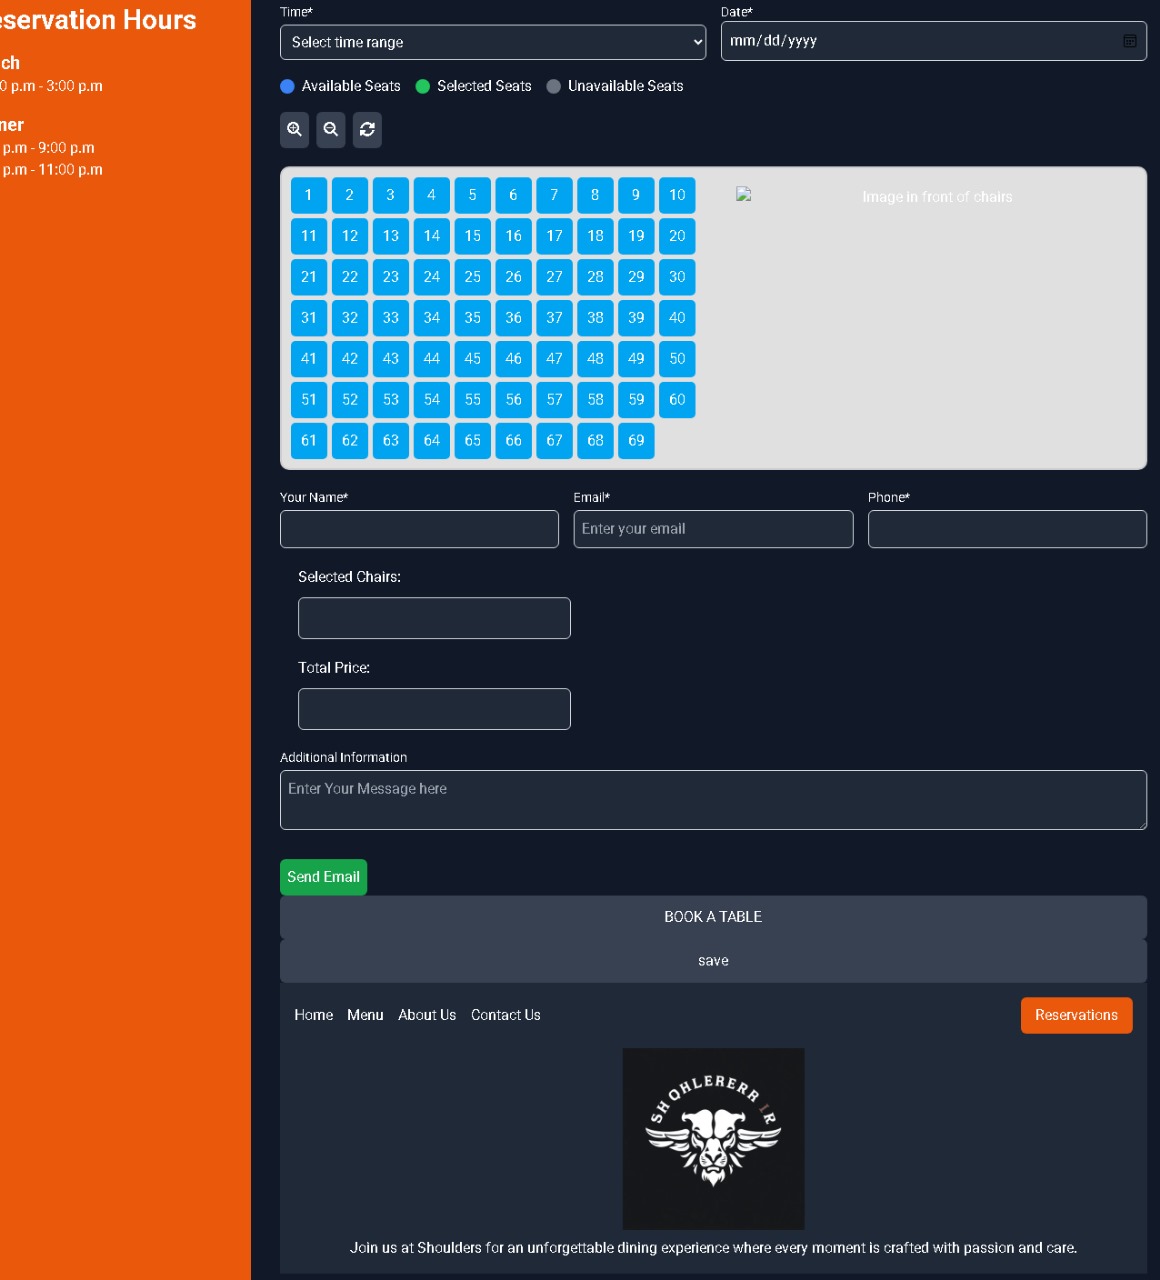Open the orange Reservations button
Image resolution: width=1160 pixels, height=1280 pixels.
coord(1076,1015)
